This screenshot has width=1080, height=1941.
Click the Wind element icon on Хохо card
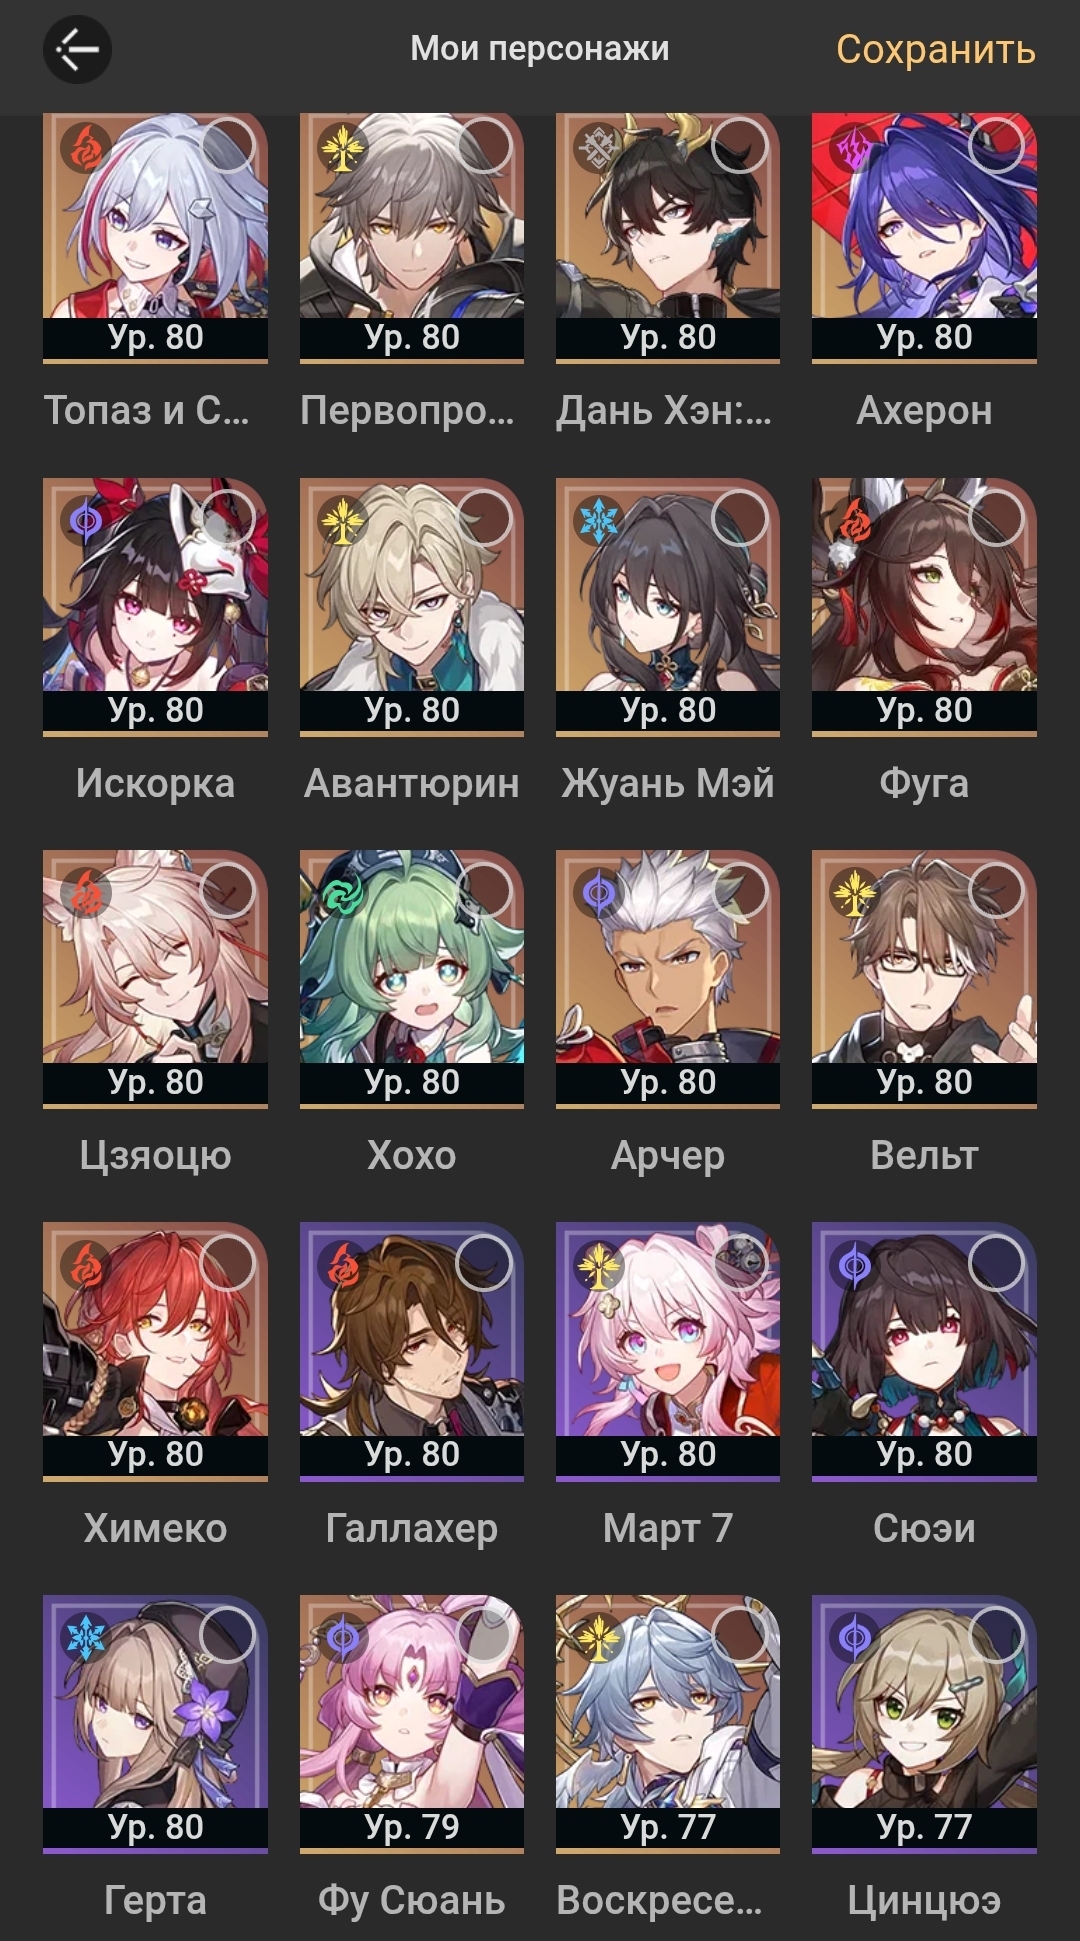click(342, 892)
